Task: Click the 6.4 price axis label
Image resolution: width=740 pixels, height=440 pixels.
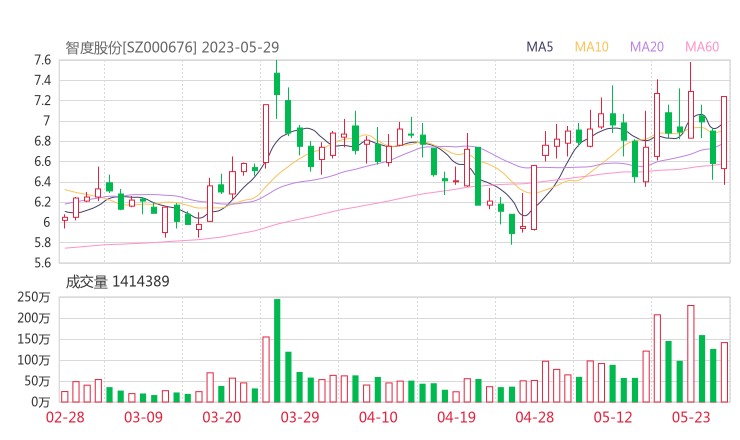Action: (42, 182)
